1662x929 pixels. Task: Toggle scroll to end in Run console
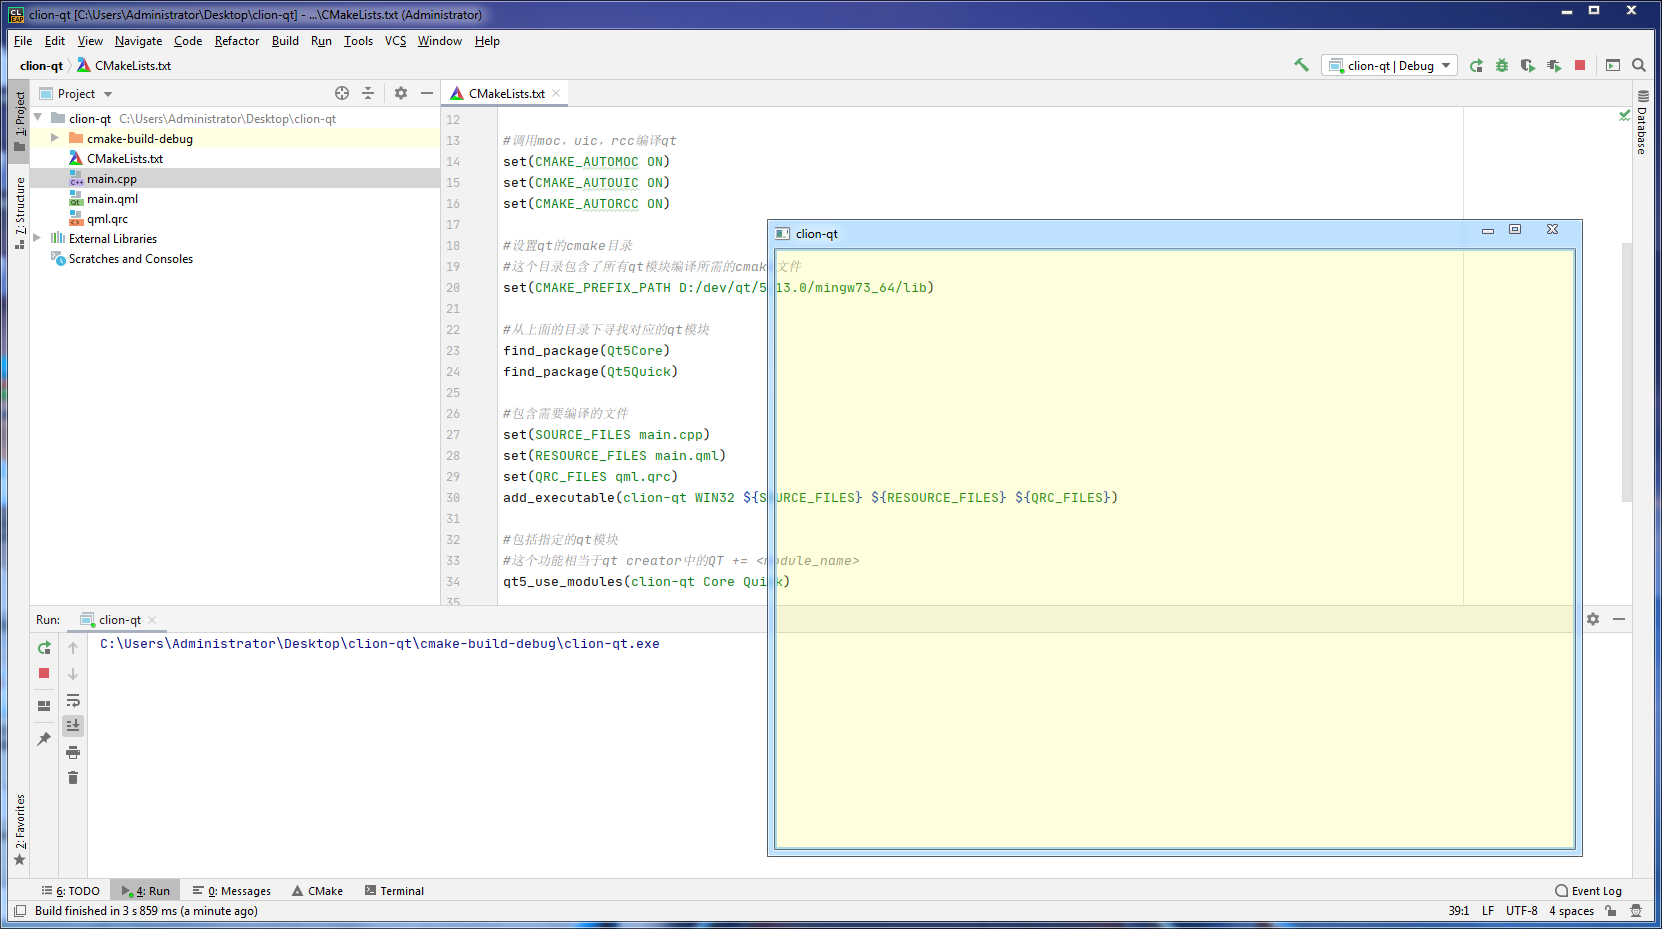coord(73,726)
